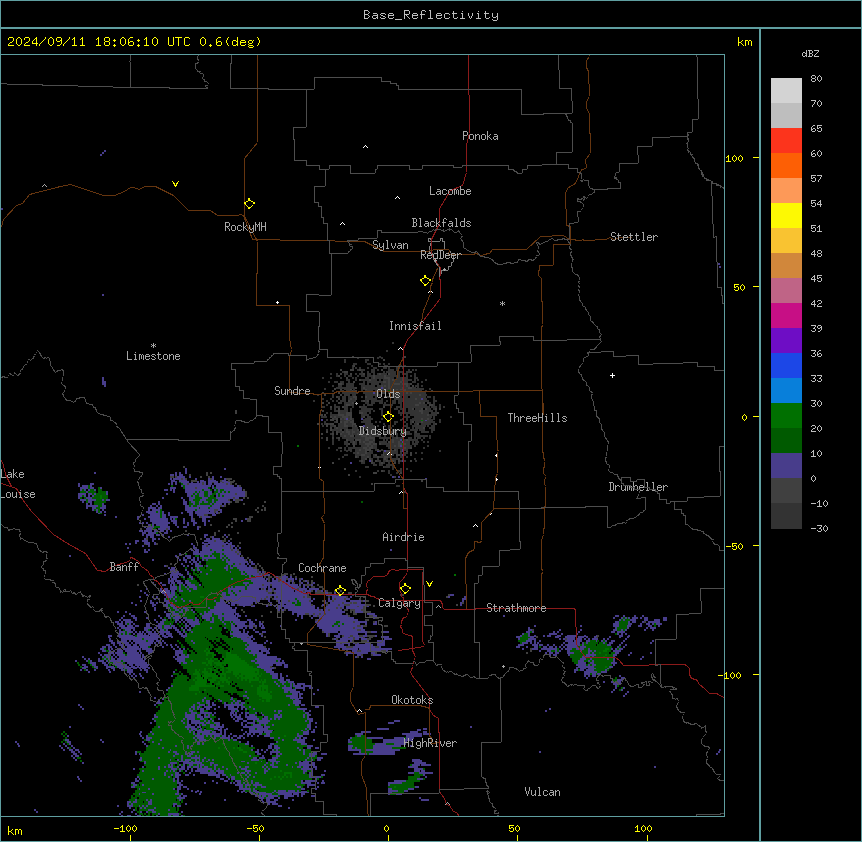Click the Okotoks city label
The width and height of the screenshot is (862, 842).
click(412, 700)
